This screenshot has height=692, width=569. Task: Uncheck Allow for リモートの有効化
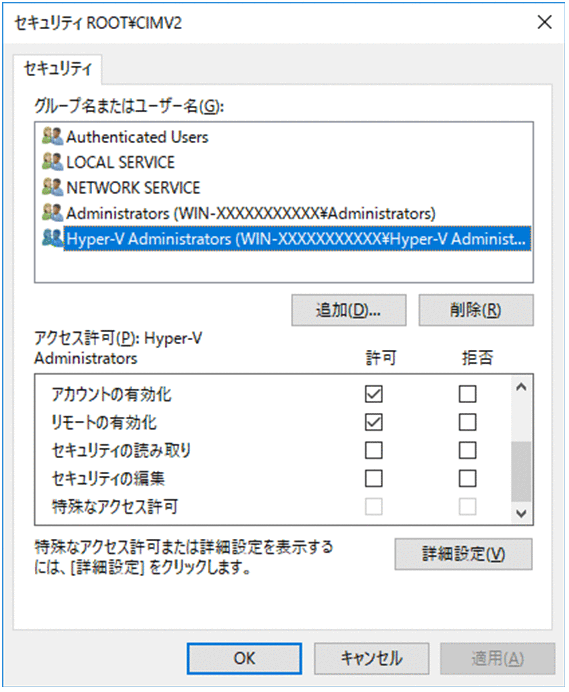373,422
